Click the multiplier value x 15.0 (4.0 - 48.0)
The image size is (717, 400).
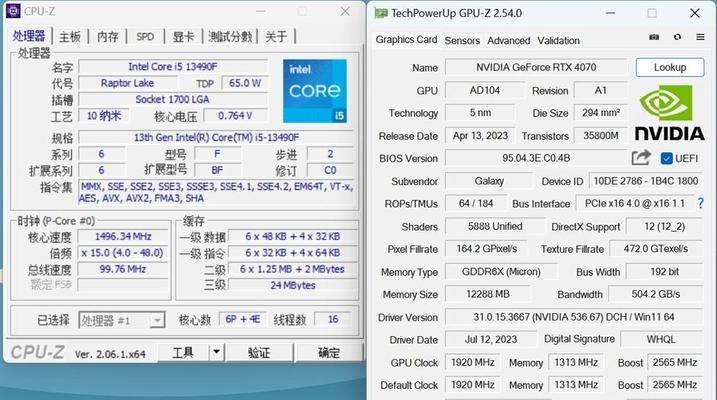(123, 253)
